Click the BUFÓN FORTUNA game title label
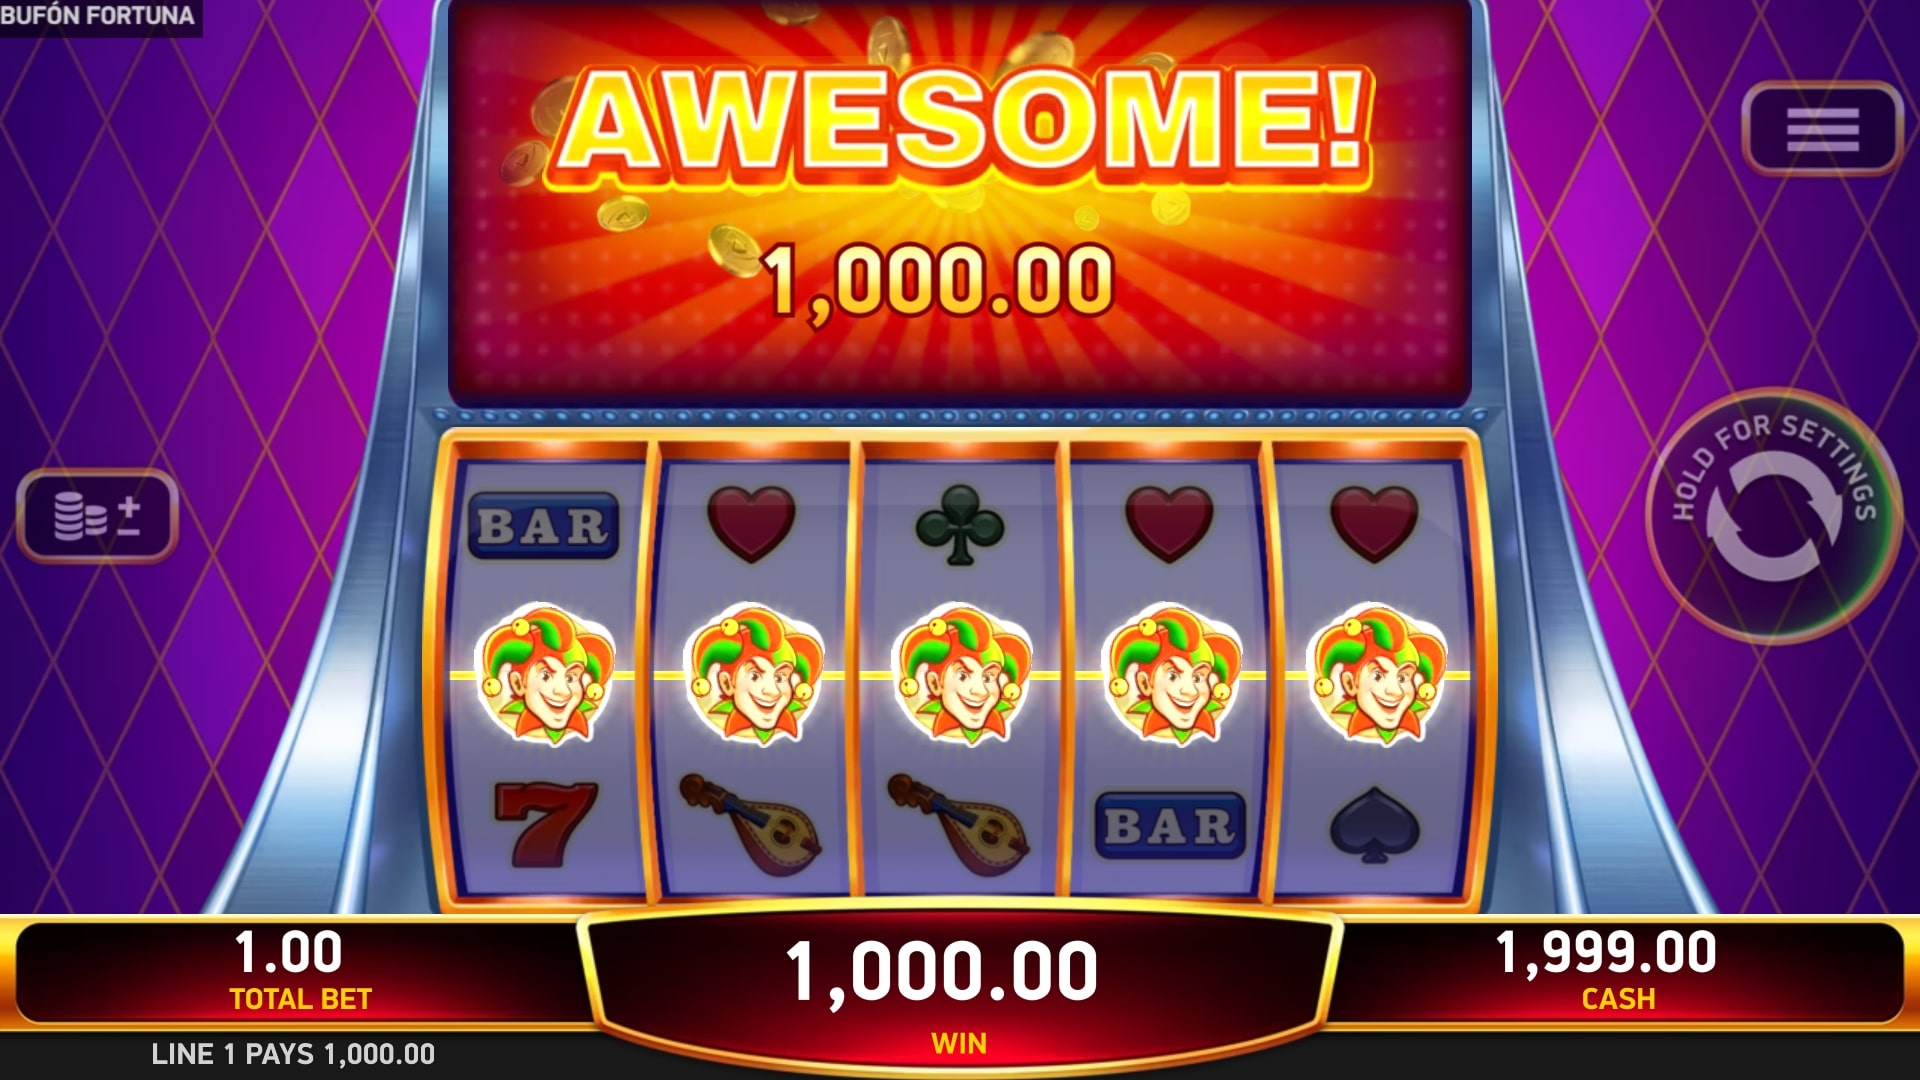The height and width of the screenshot is (1080, 1920). (x=98, y=16)
